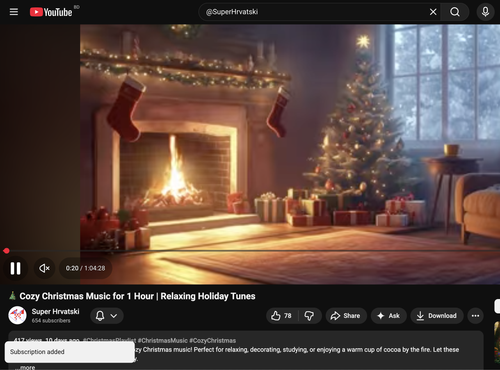The image size is (500, 370).
Task: Go to YouTube home via logo
Action: [x=51, y=12]
